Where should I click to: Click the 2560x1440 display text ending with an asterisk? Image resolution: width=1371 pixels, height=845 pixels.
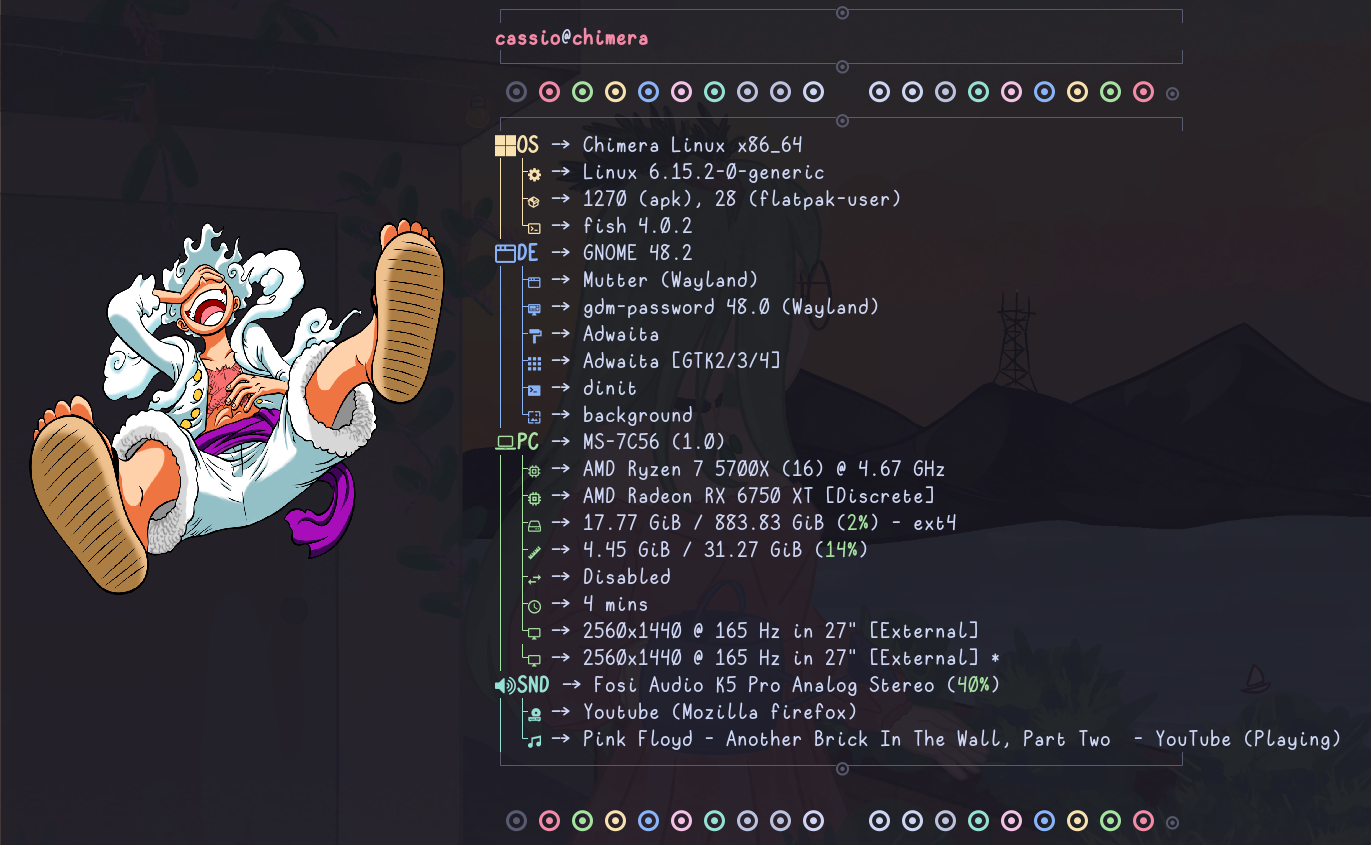click(792, 659)
